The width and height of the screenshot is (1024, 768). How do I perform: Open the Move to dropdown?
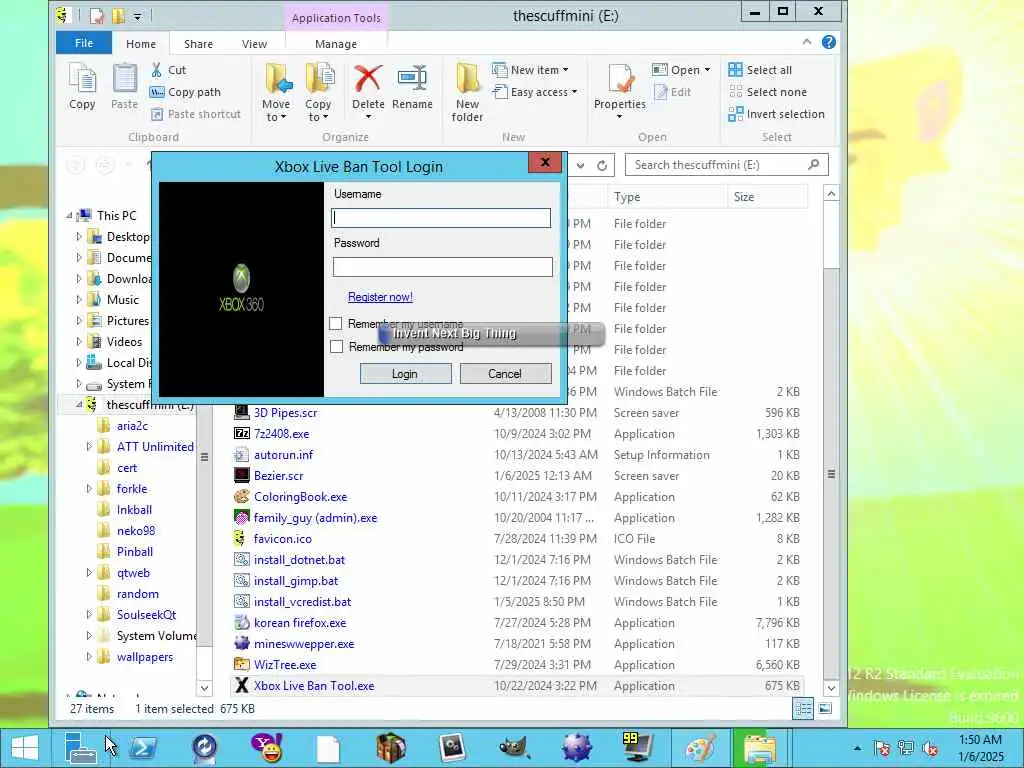[x=276, y=111]
